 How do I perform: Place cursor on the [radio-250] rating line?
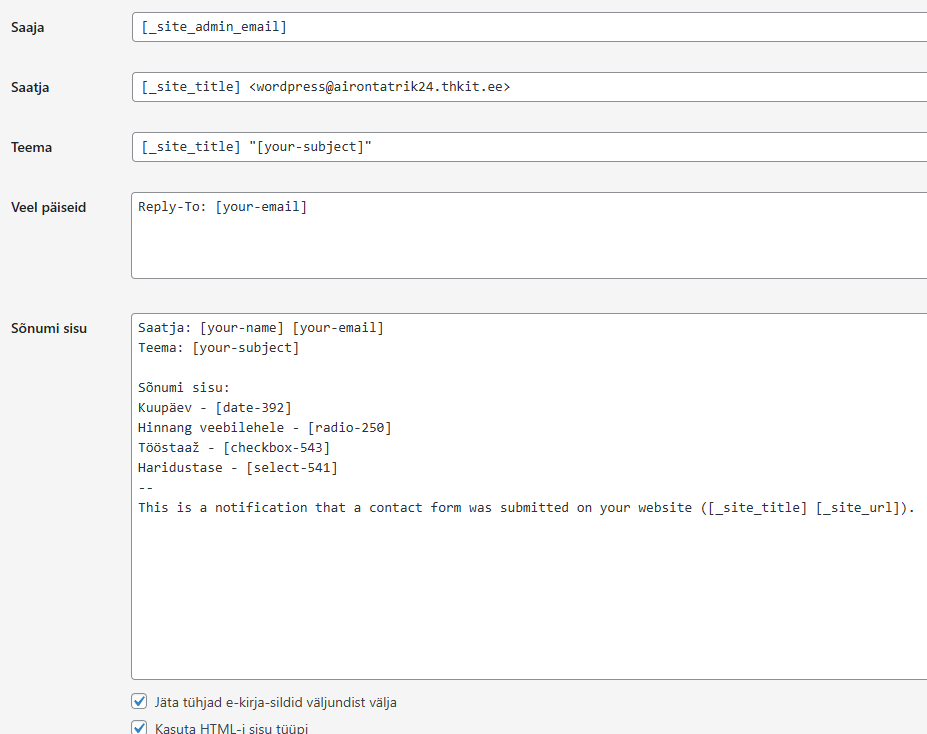coord(264,427)
